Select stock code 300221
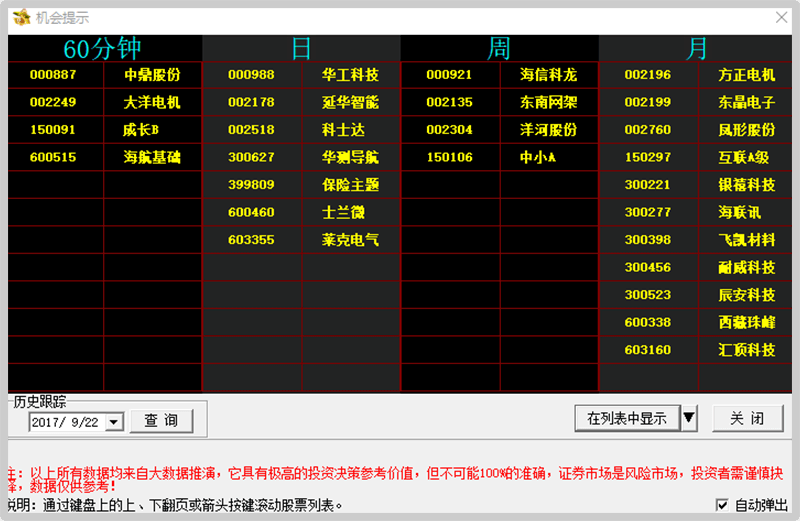This screenshot has width=800, height=521. point(648,185)
